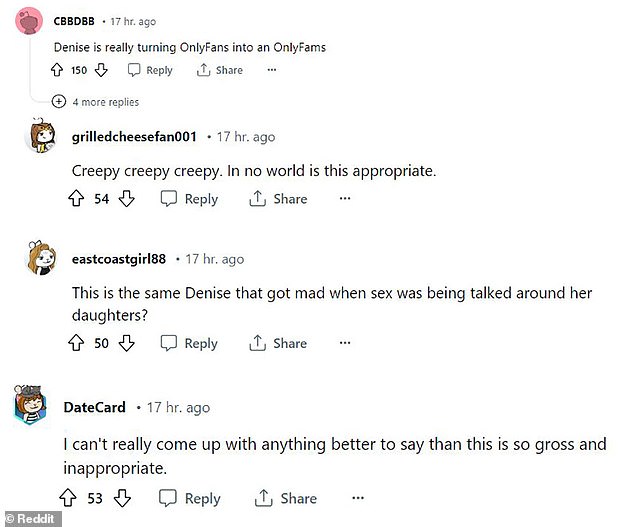The image size is (634, 527).
Task: Reply to CBBDBB's comment
Action: click(150, 70)
